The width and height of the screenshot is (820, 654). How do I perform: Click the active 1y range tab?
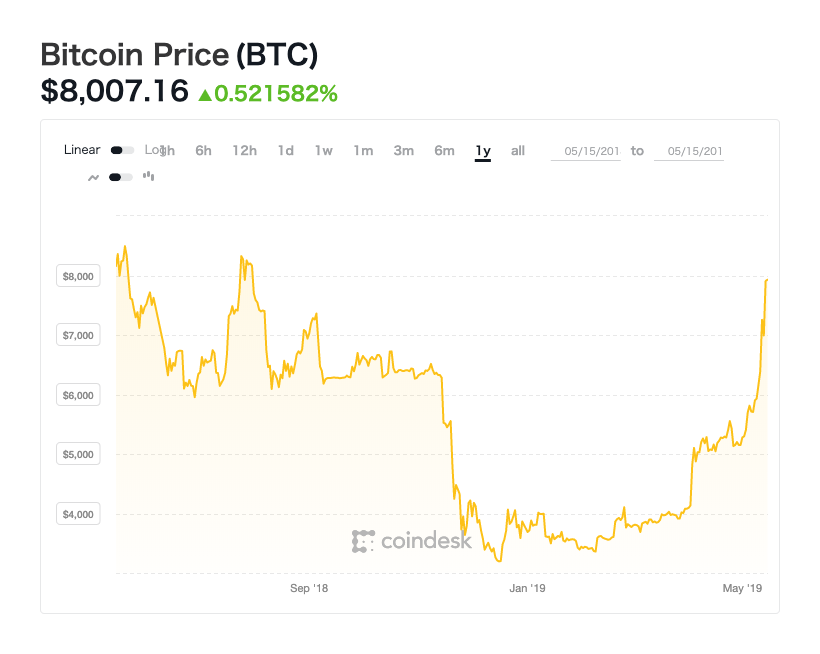point(483,151)
